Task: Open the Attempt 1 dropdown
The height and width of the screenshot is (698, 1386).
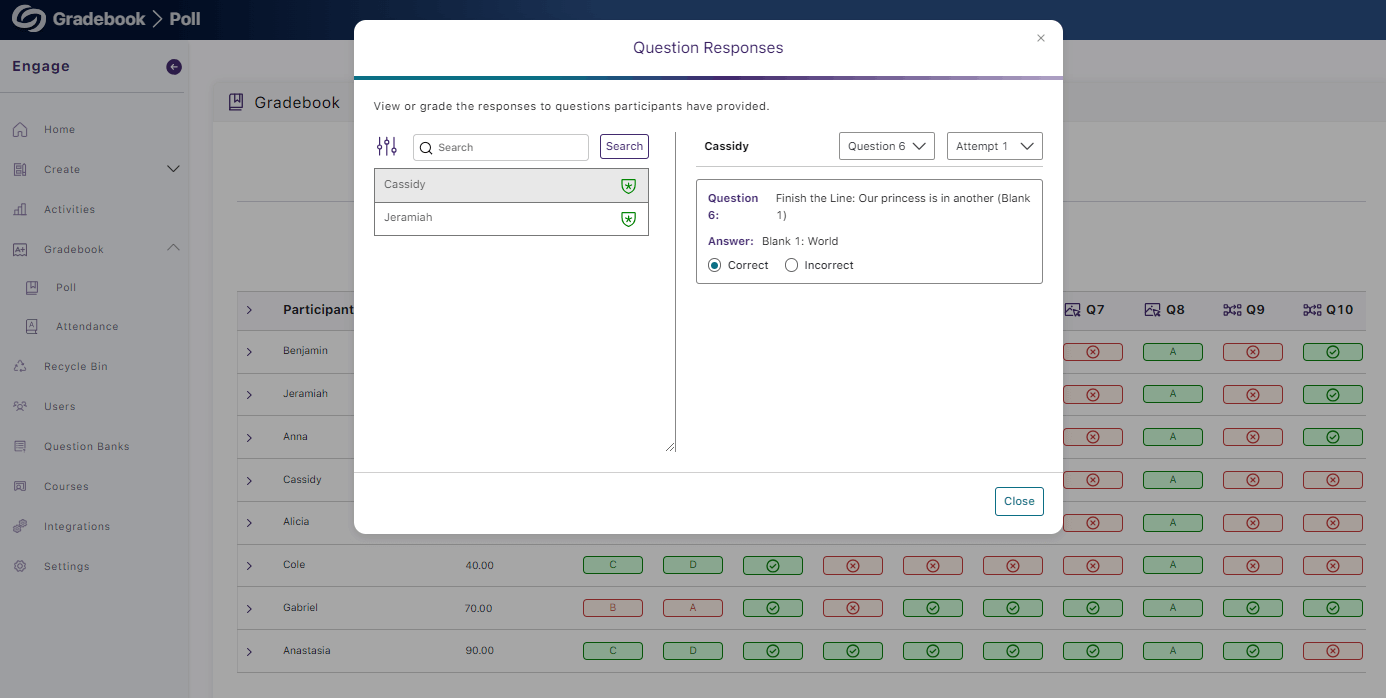Action: tap(995, 146)
